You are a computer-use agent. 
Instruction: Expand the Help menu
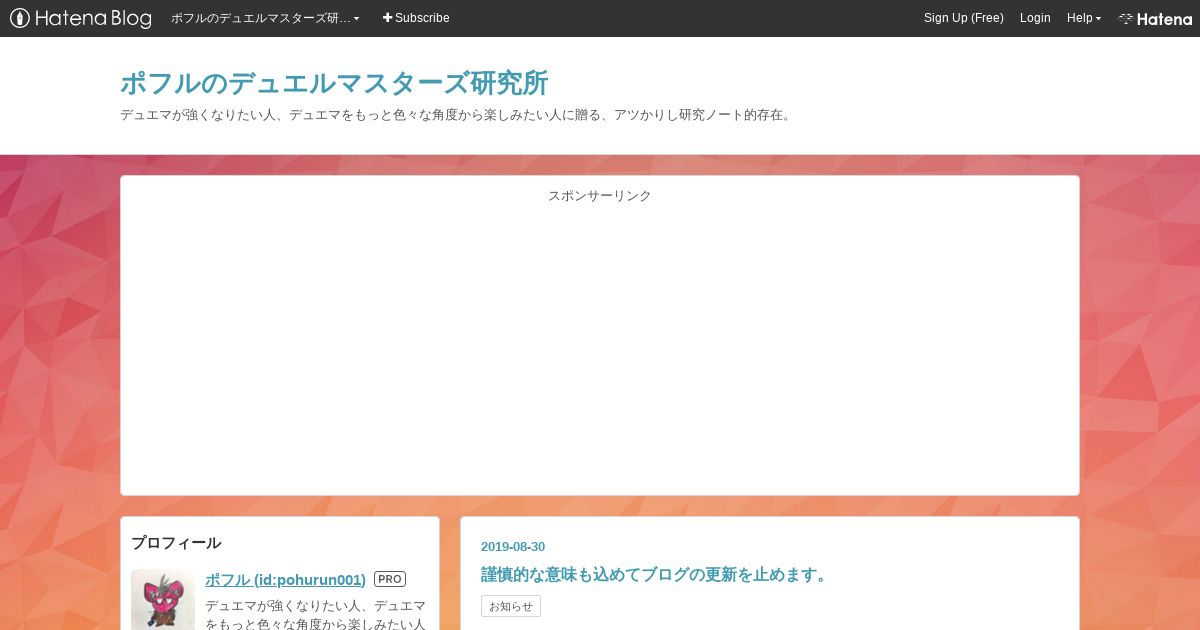1083,18
